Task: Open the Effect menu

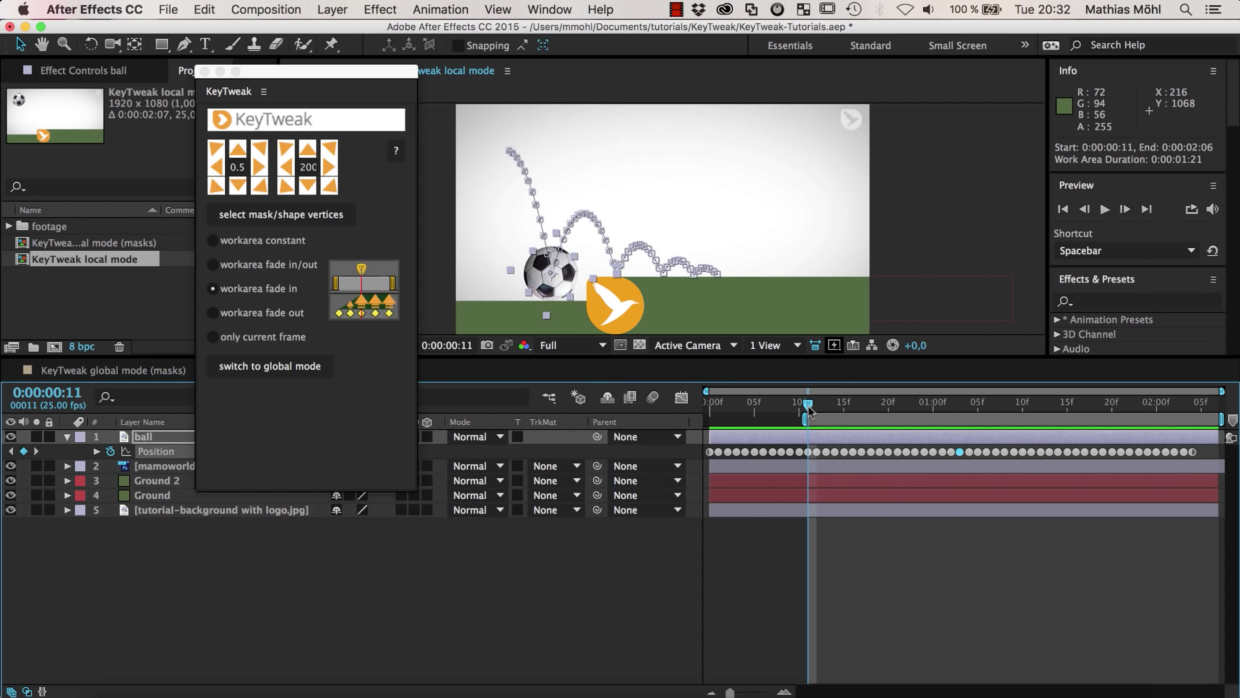Action: pos(380,10)
